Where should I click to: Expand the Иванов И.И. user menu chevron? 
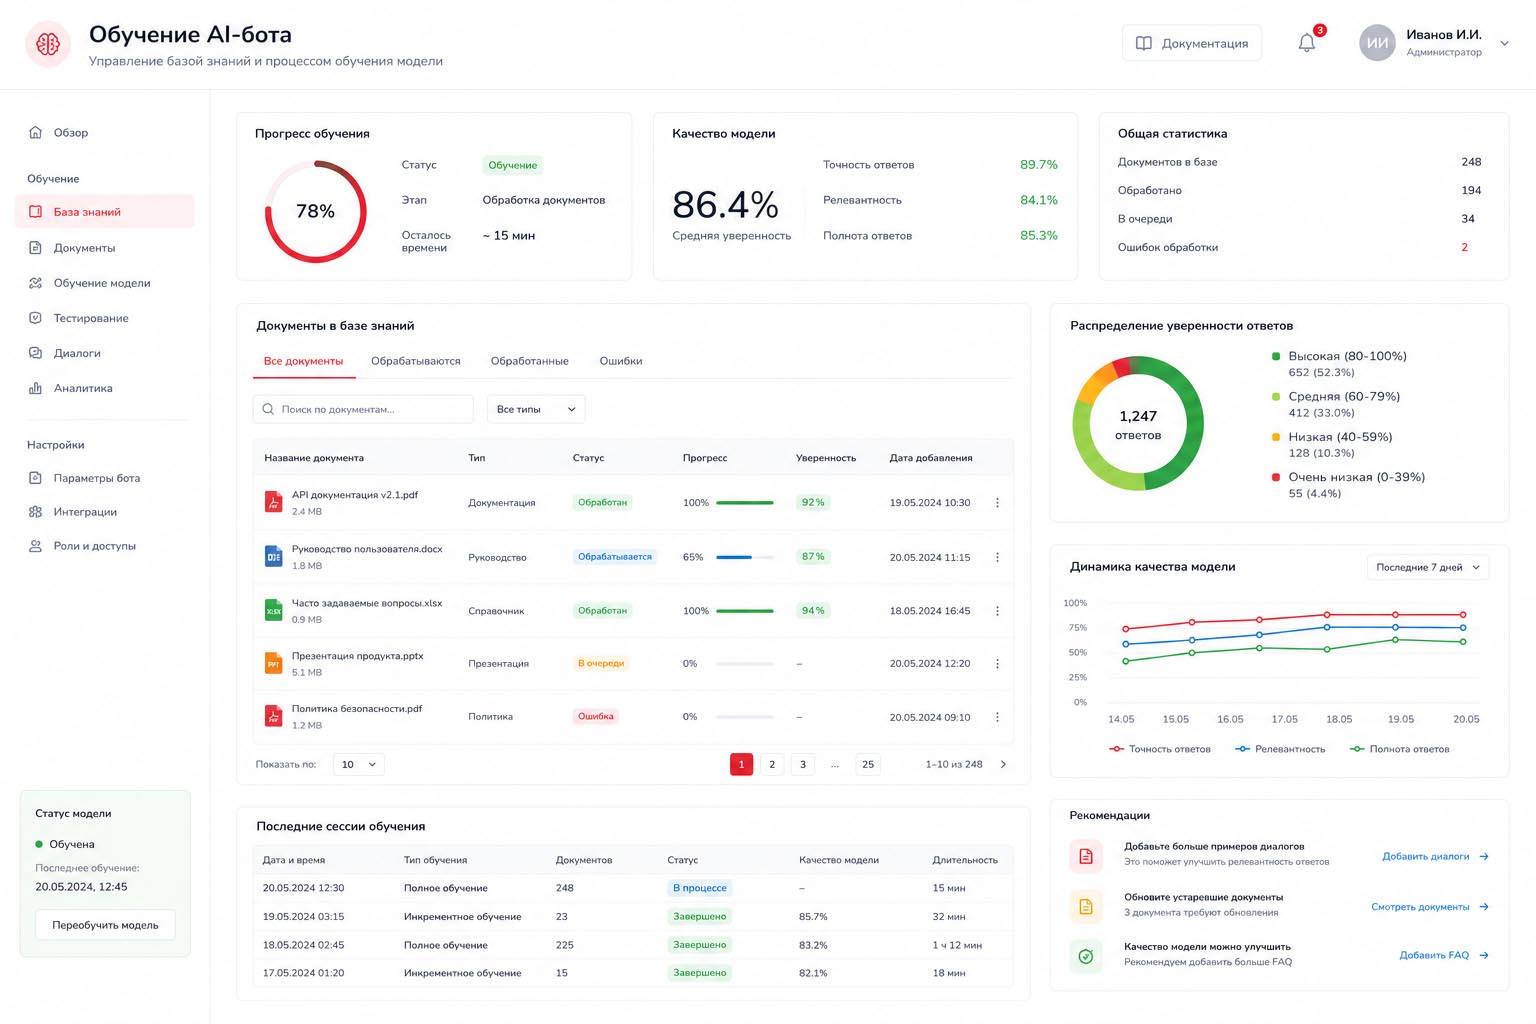click(1504, 43)
